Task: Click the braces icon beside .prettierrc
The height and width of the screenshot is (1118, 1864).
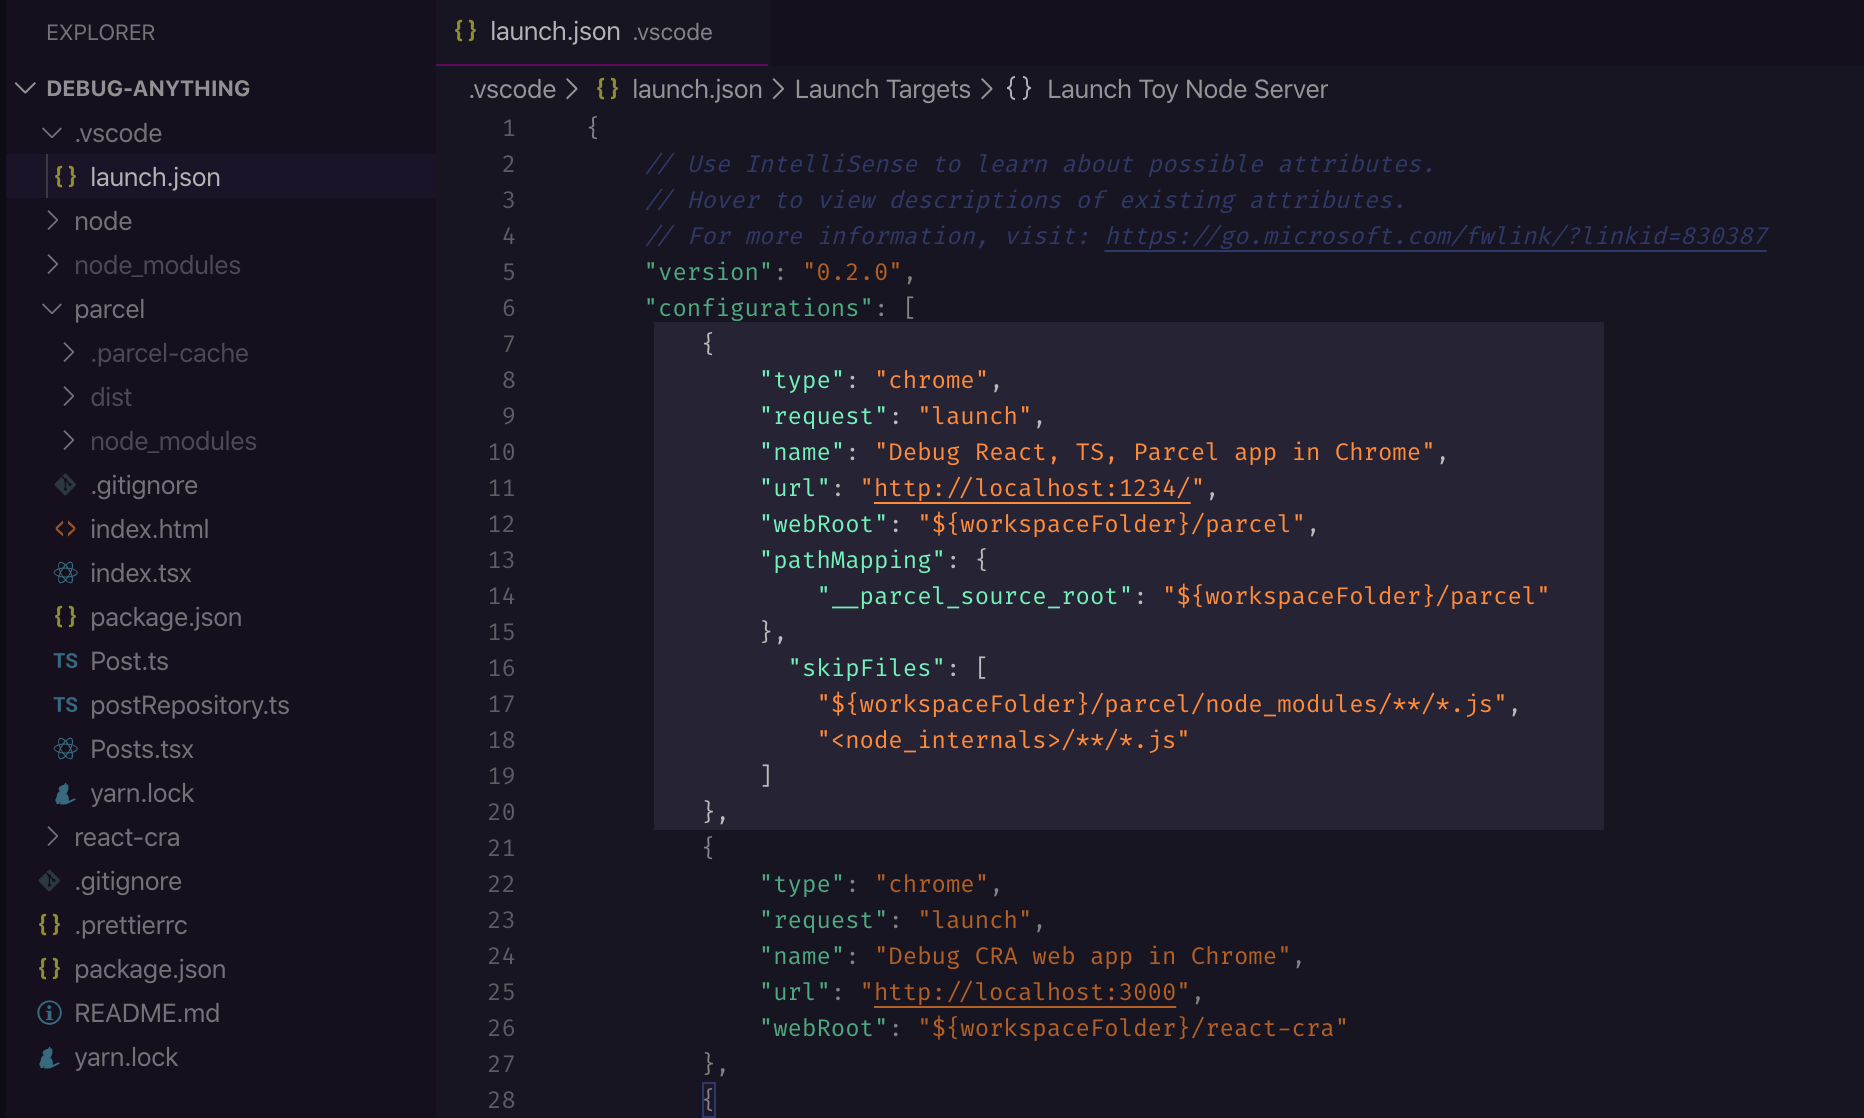Action: click(49, 925)
